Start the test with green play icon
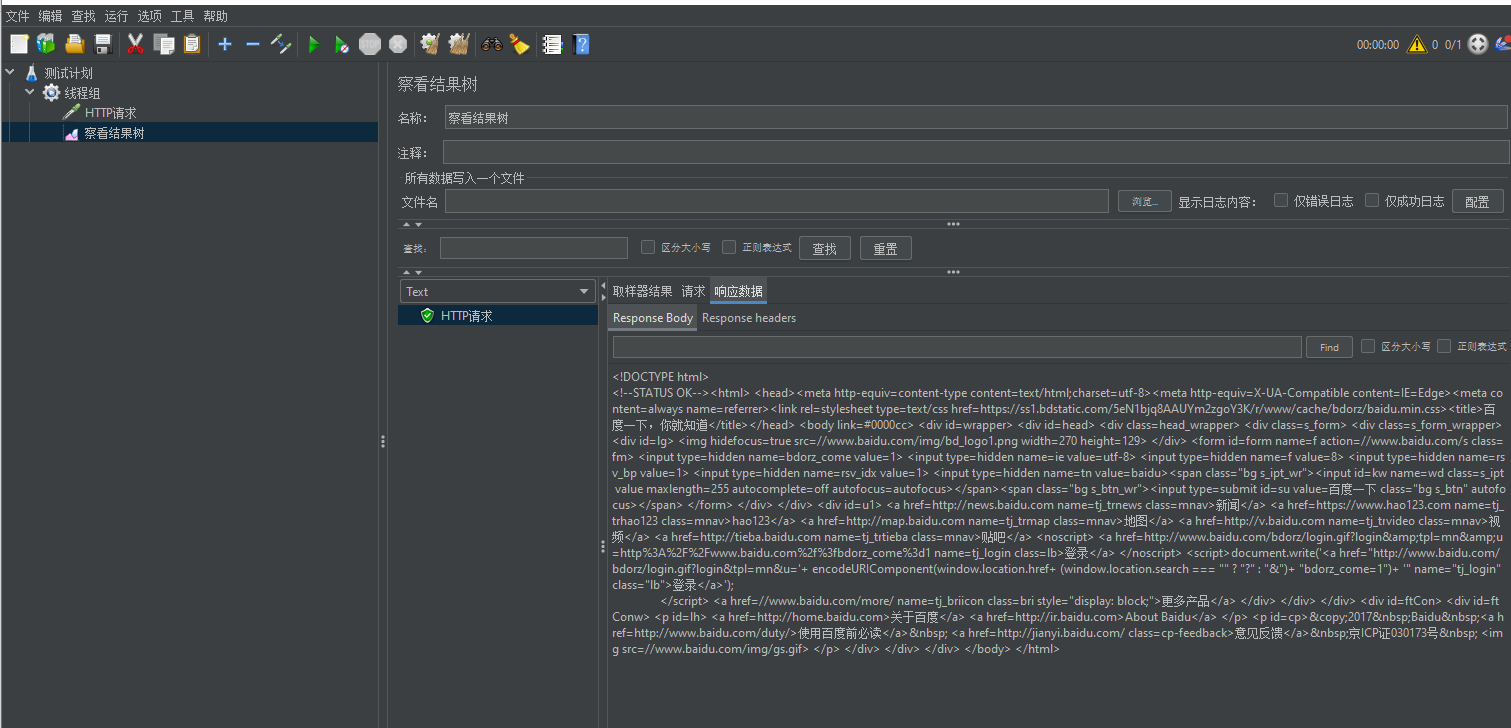 click(313, 44)
